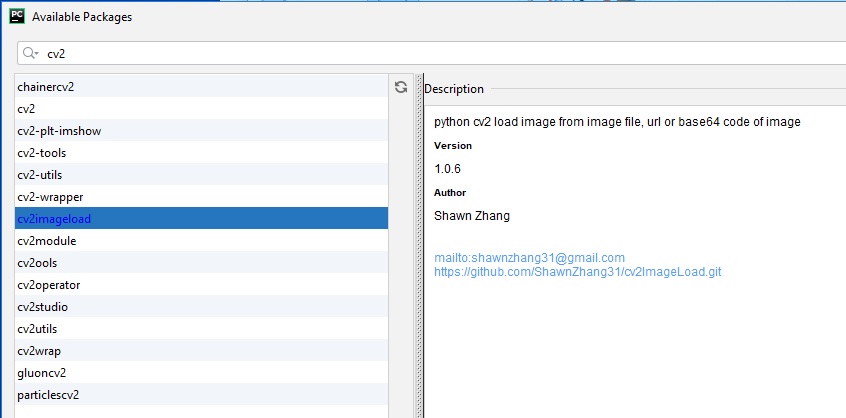846x418 pixels.
Task: Select particlescv2 at the list bottom
Action: pos(48,395)
